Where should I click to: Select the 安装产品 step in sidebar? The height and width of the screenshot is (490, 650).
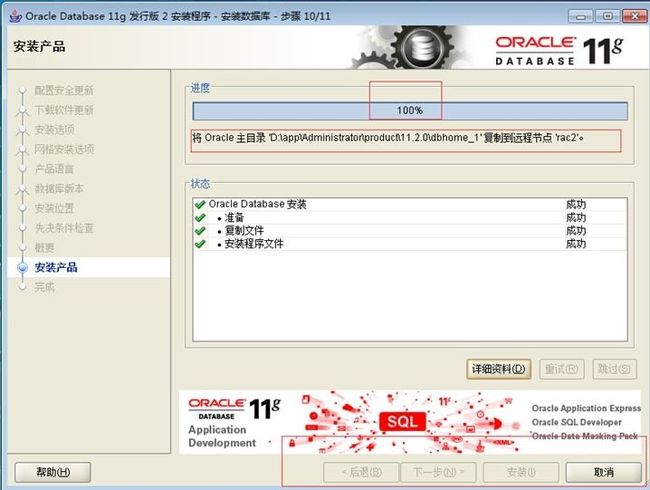point(56,267)
